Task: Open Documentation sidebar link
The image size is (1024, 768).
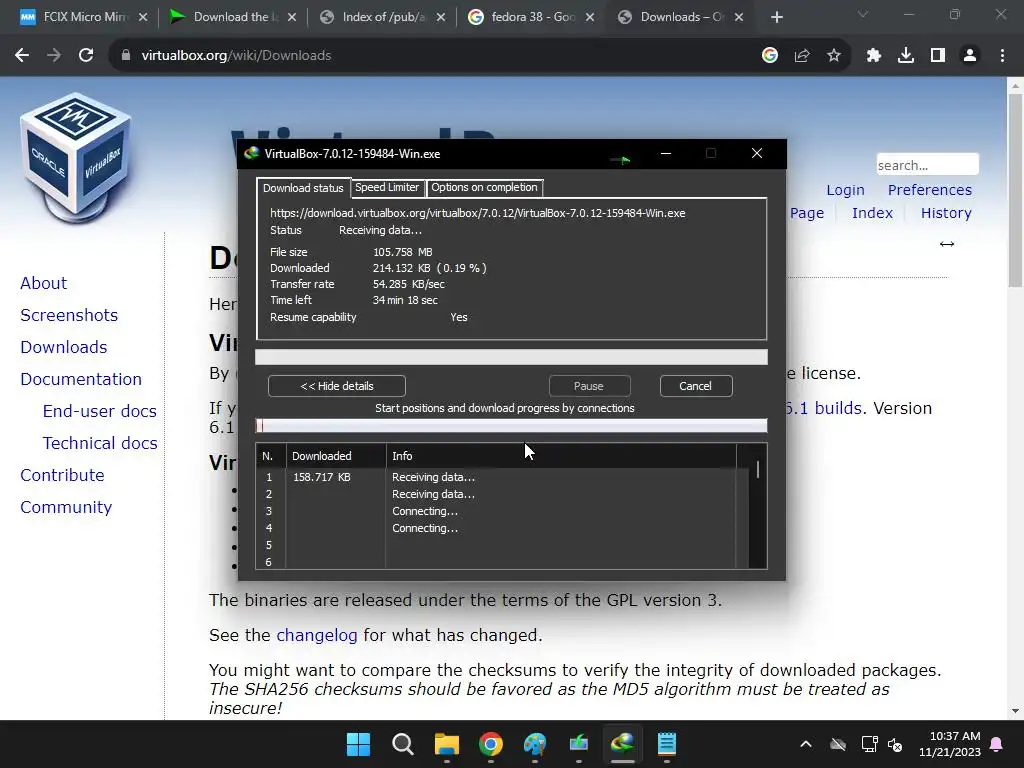Action: [81, 379]
